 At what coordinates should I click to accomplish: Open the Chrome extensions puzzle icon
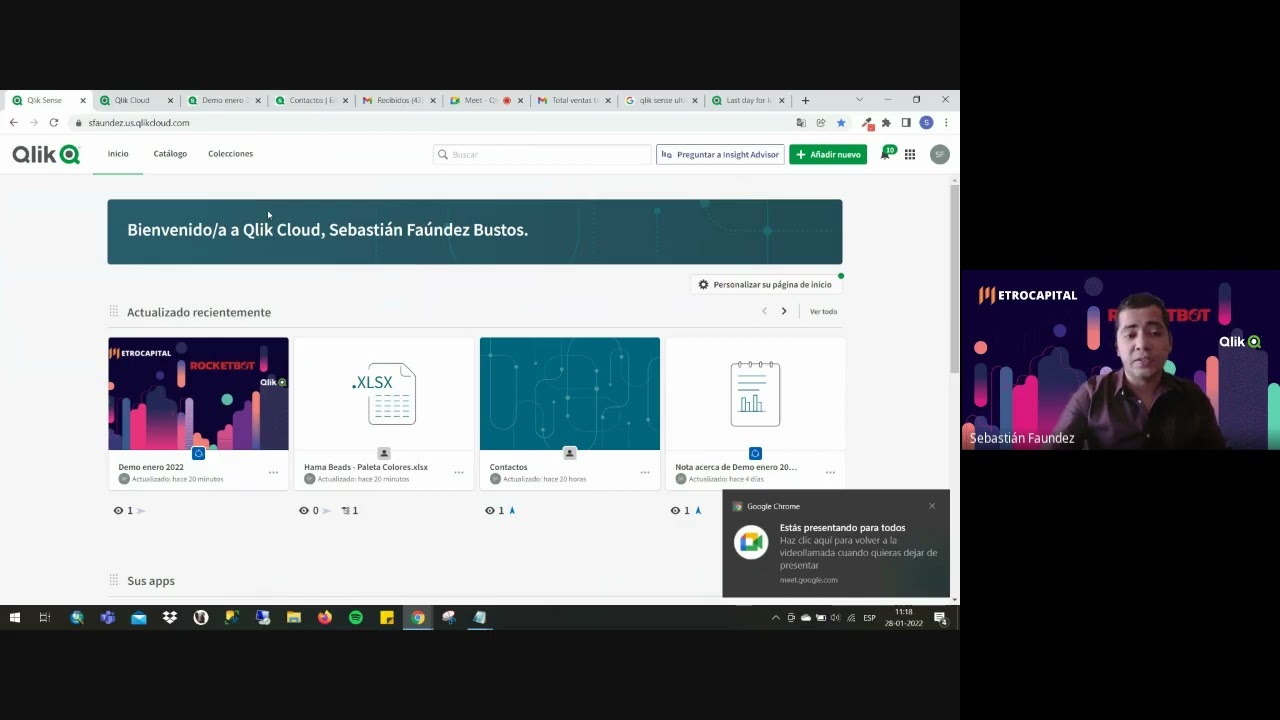click(x=886, y=122)
